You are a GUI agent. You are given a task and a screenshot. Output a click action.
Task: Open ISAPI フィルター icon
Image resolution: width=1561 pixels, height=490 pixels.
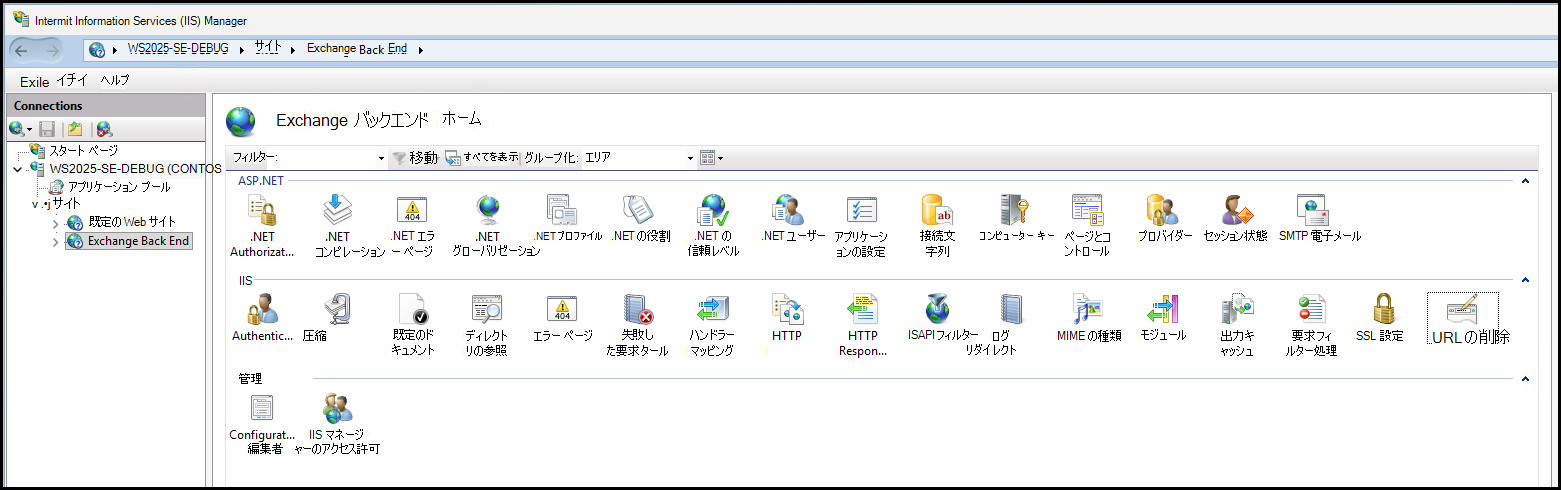click(937, 309)
